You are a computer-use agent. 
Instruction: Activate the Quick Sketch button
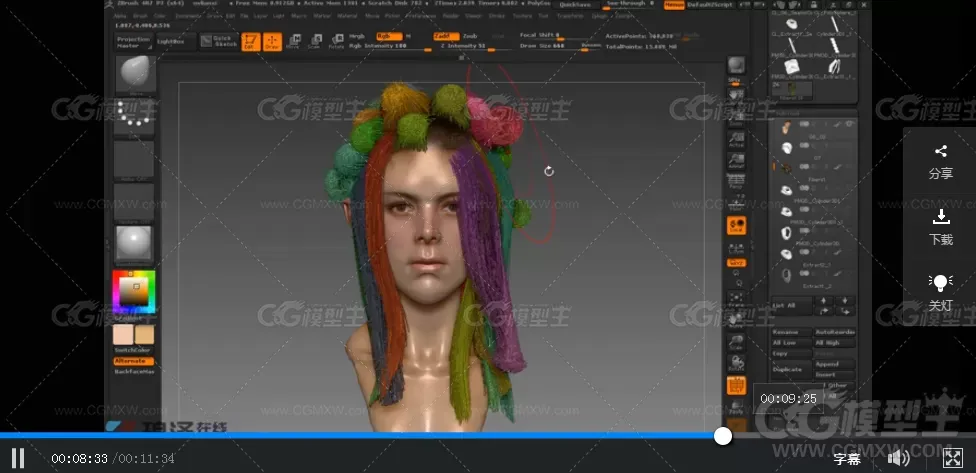click(x=220, y=42)
